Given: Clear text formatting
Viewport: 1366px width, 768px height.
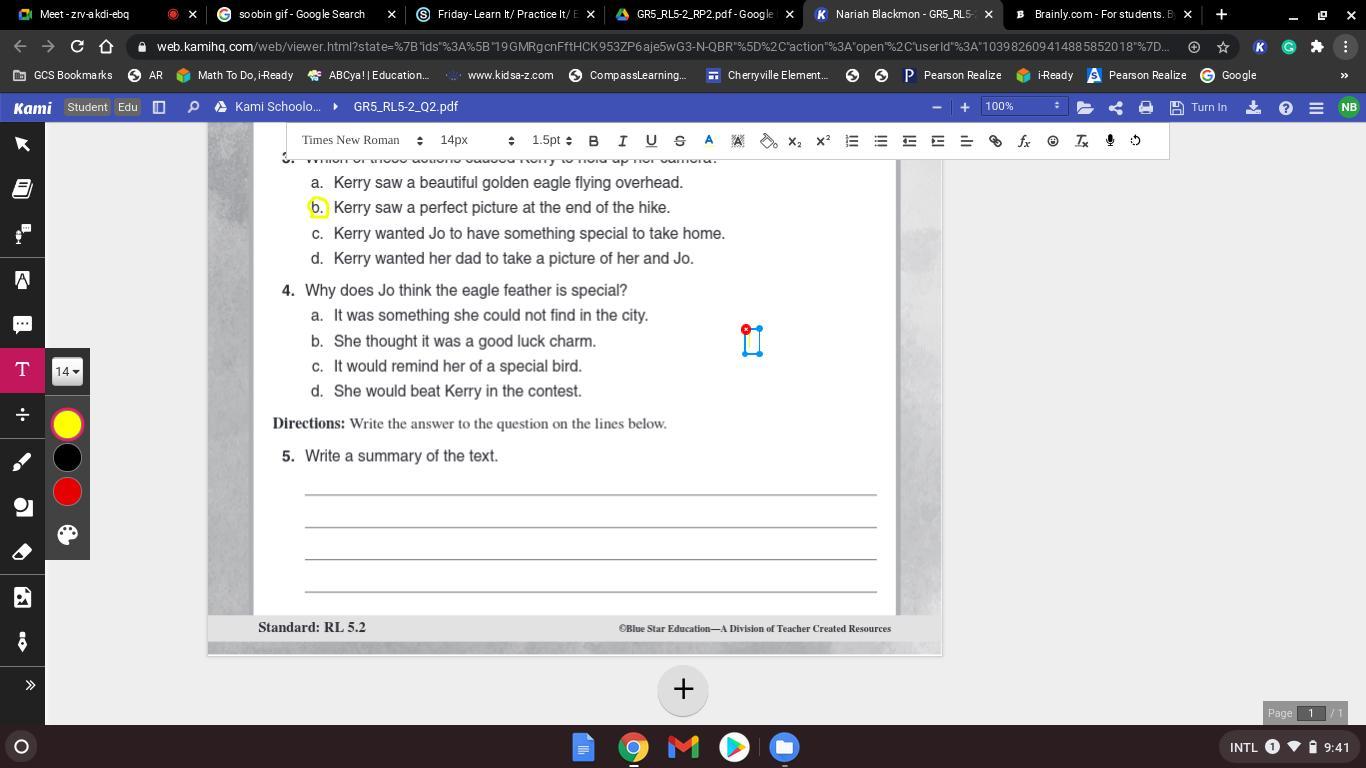Looking at the screenshot, I should point(1081,141).
